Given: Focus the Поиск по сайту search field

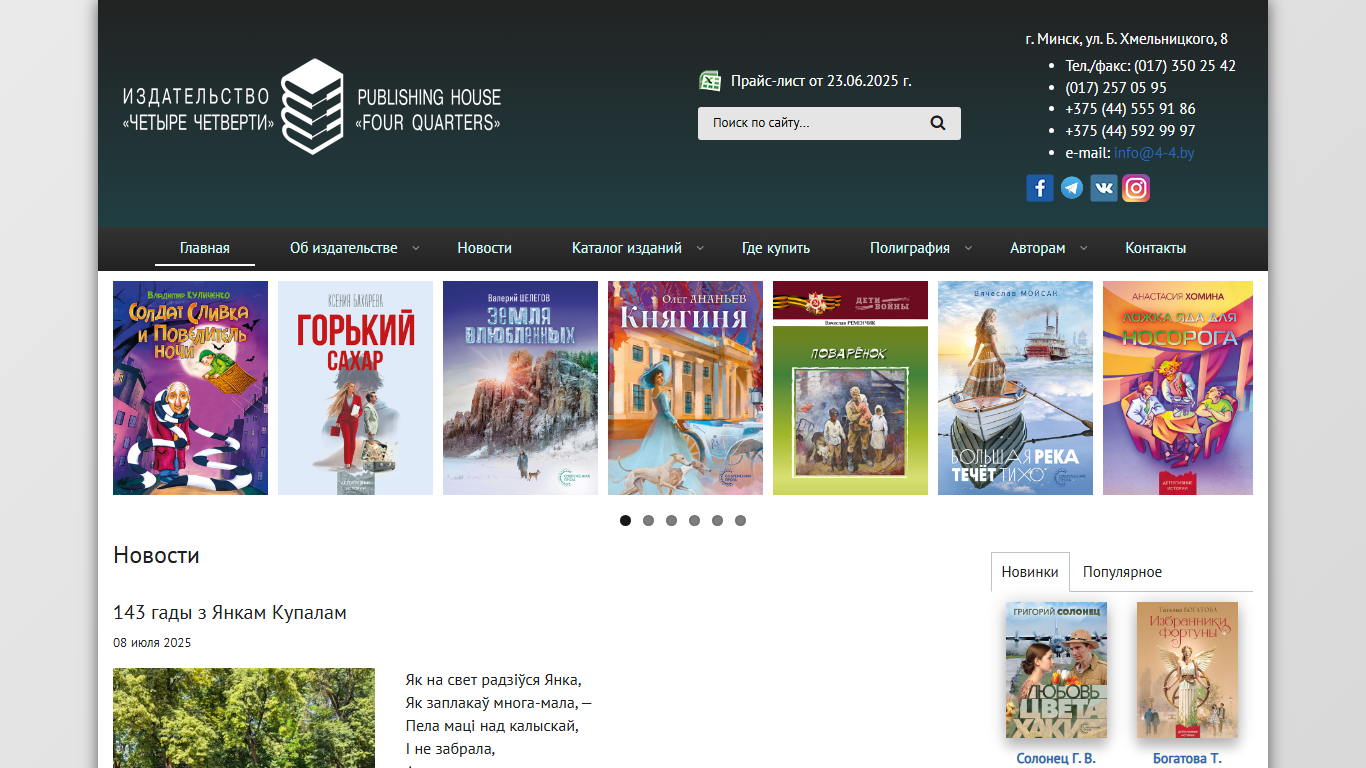Looking at the screenshot, I should click(815, 123).
